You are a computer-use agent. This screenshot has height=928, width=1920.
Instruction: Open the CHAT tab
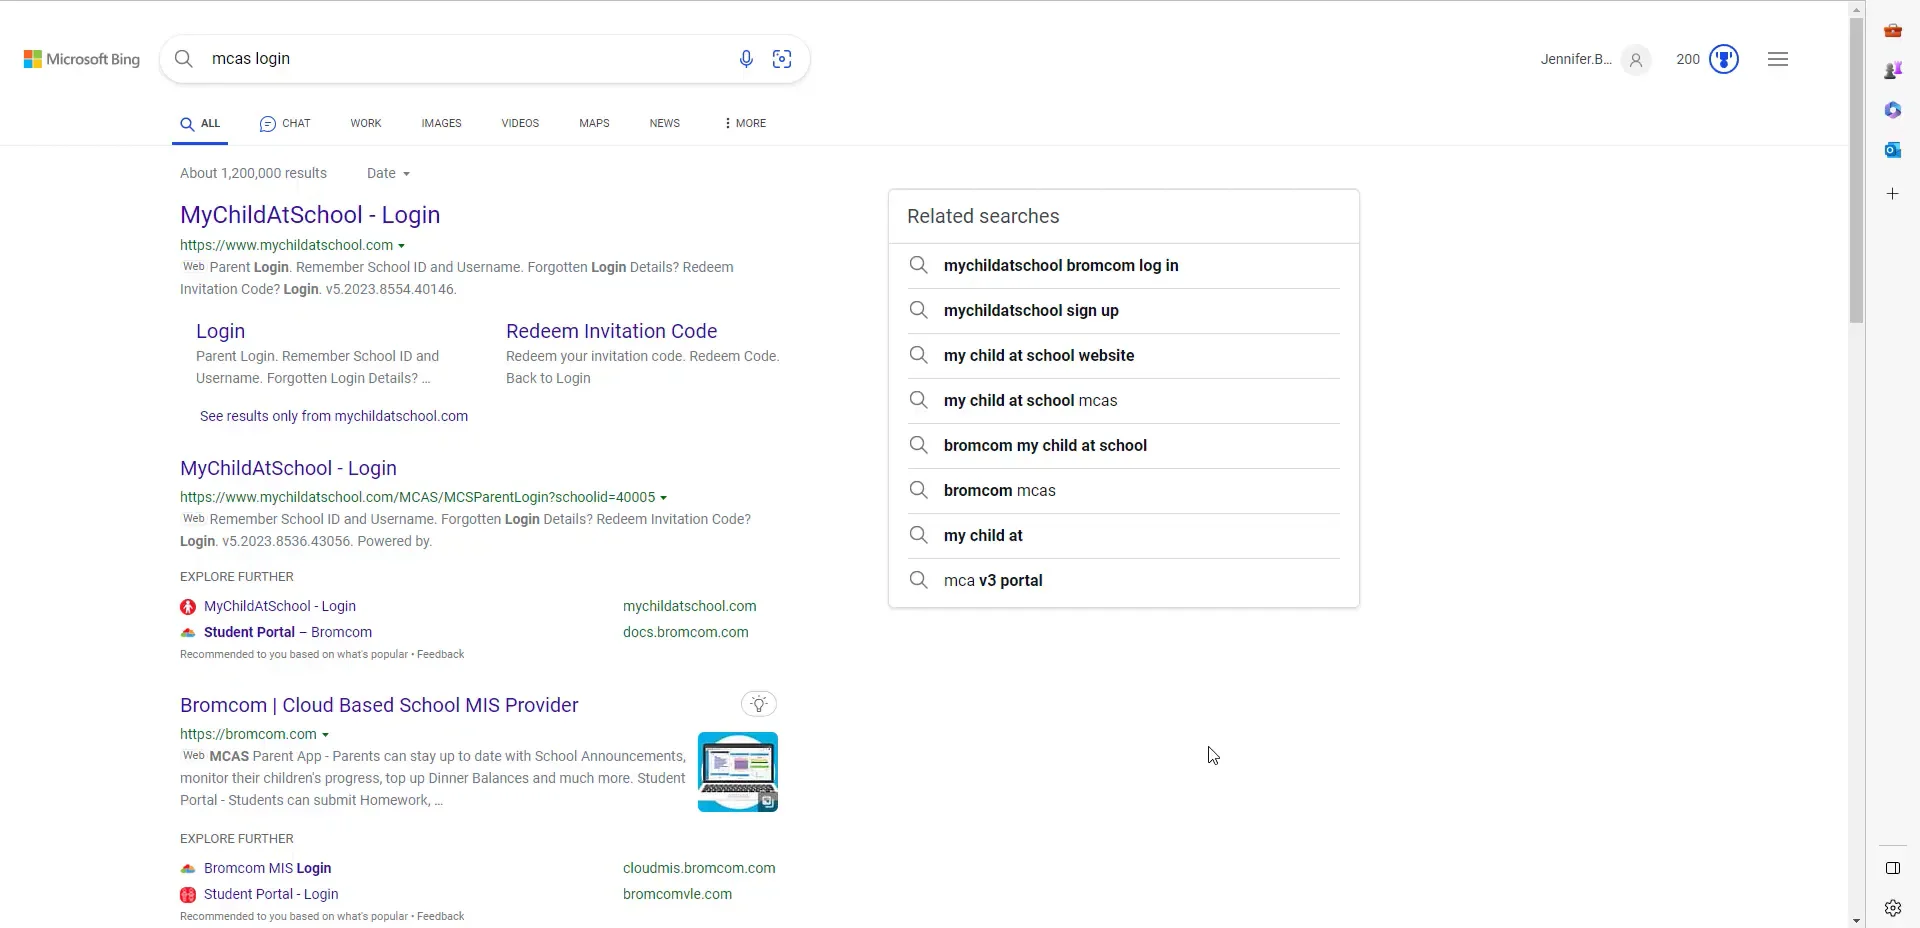tap(285, 123)
